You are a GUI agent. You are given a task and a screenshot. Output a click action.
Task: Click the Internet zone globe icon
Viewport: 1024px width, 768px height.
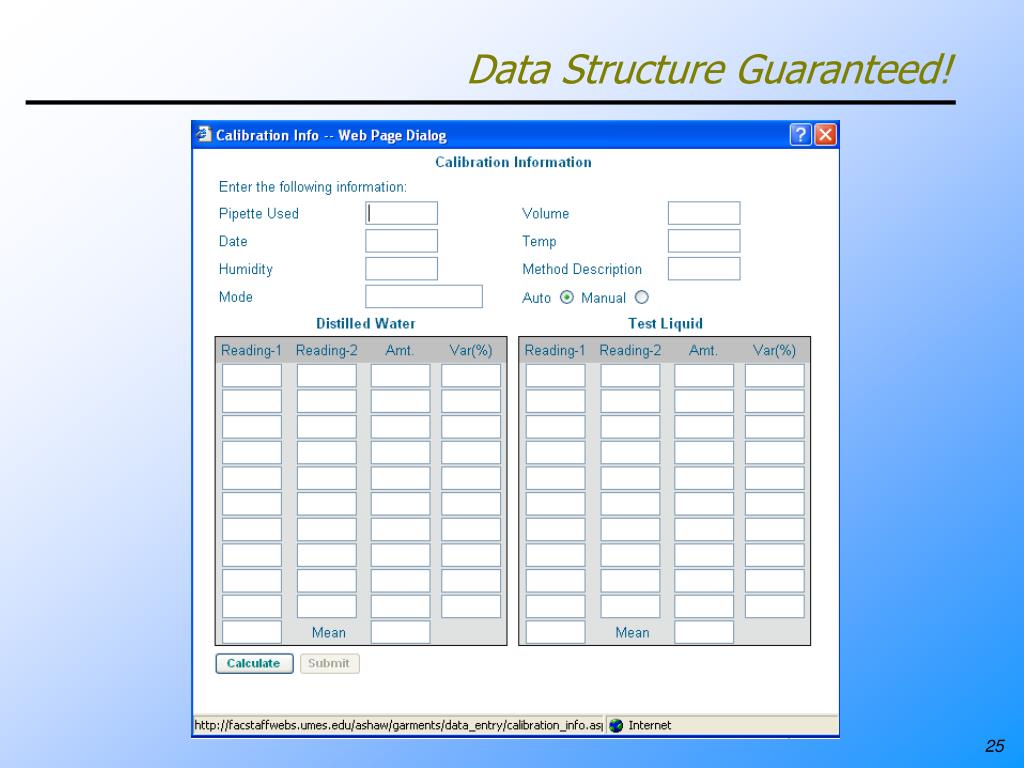pyautogui.click(x=616, y=725)
